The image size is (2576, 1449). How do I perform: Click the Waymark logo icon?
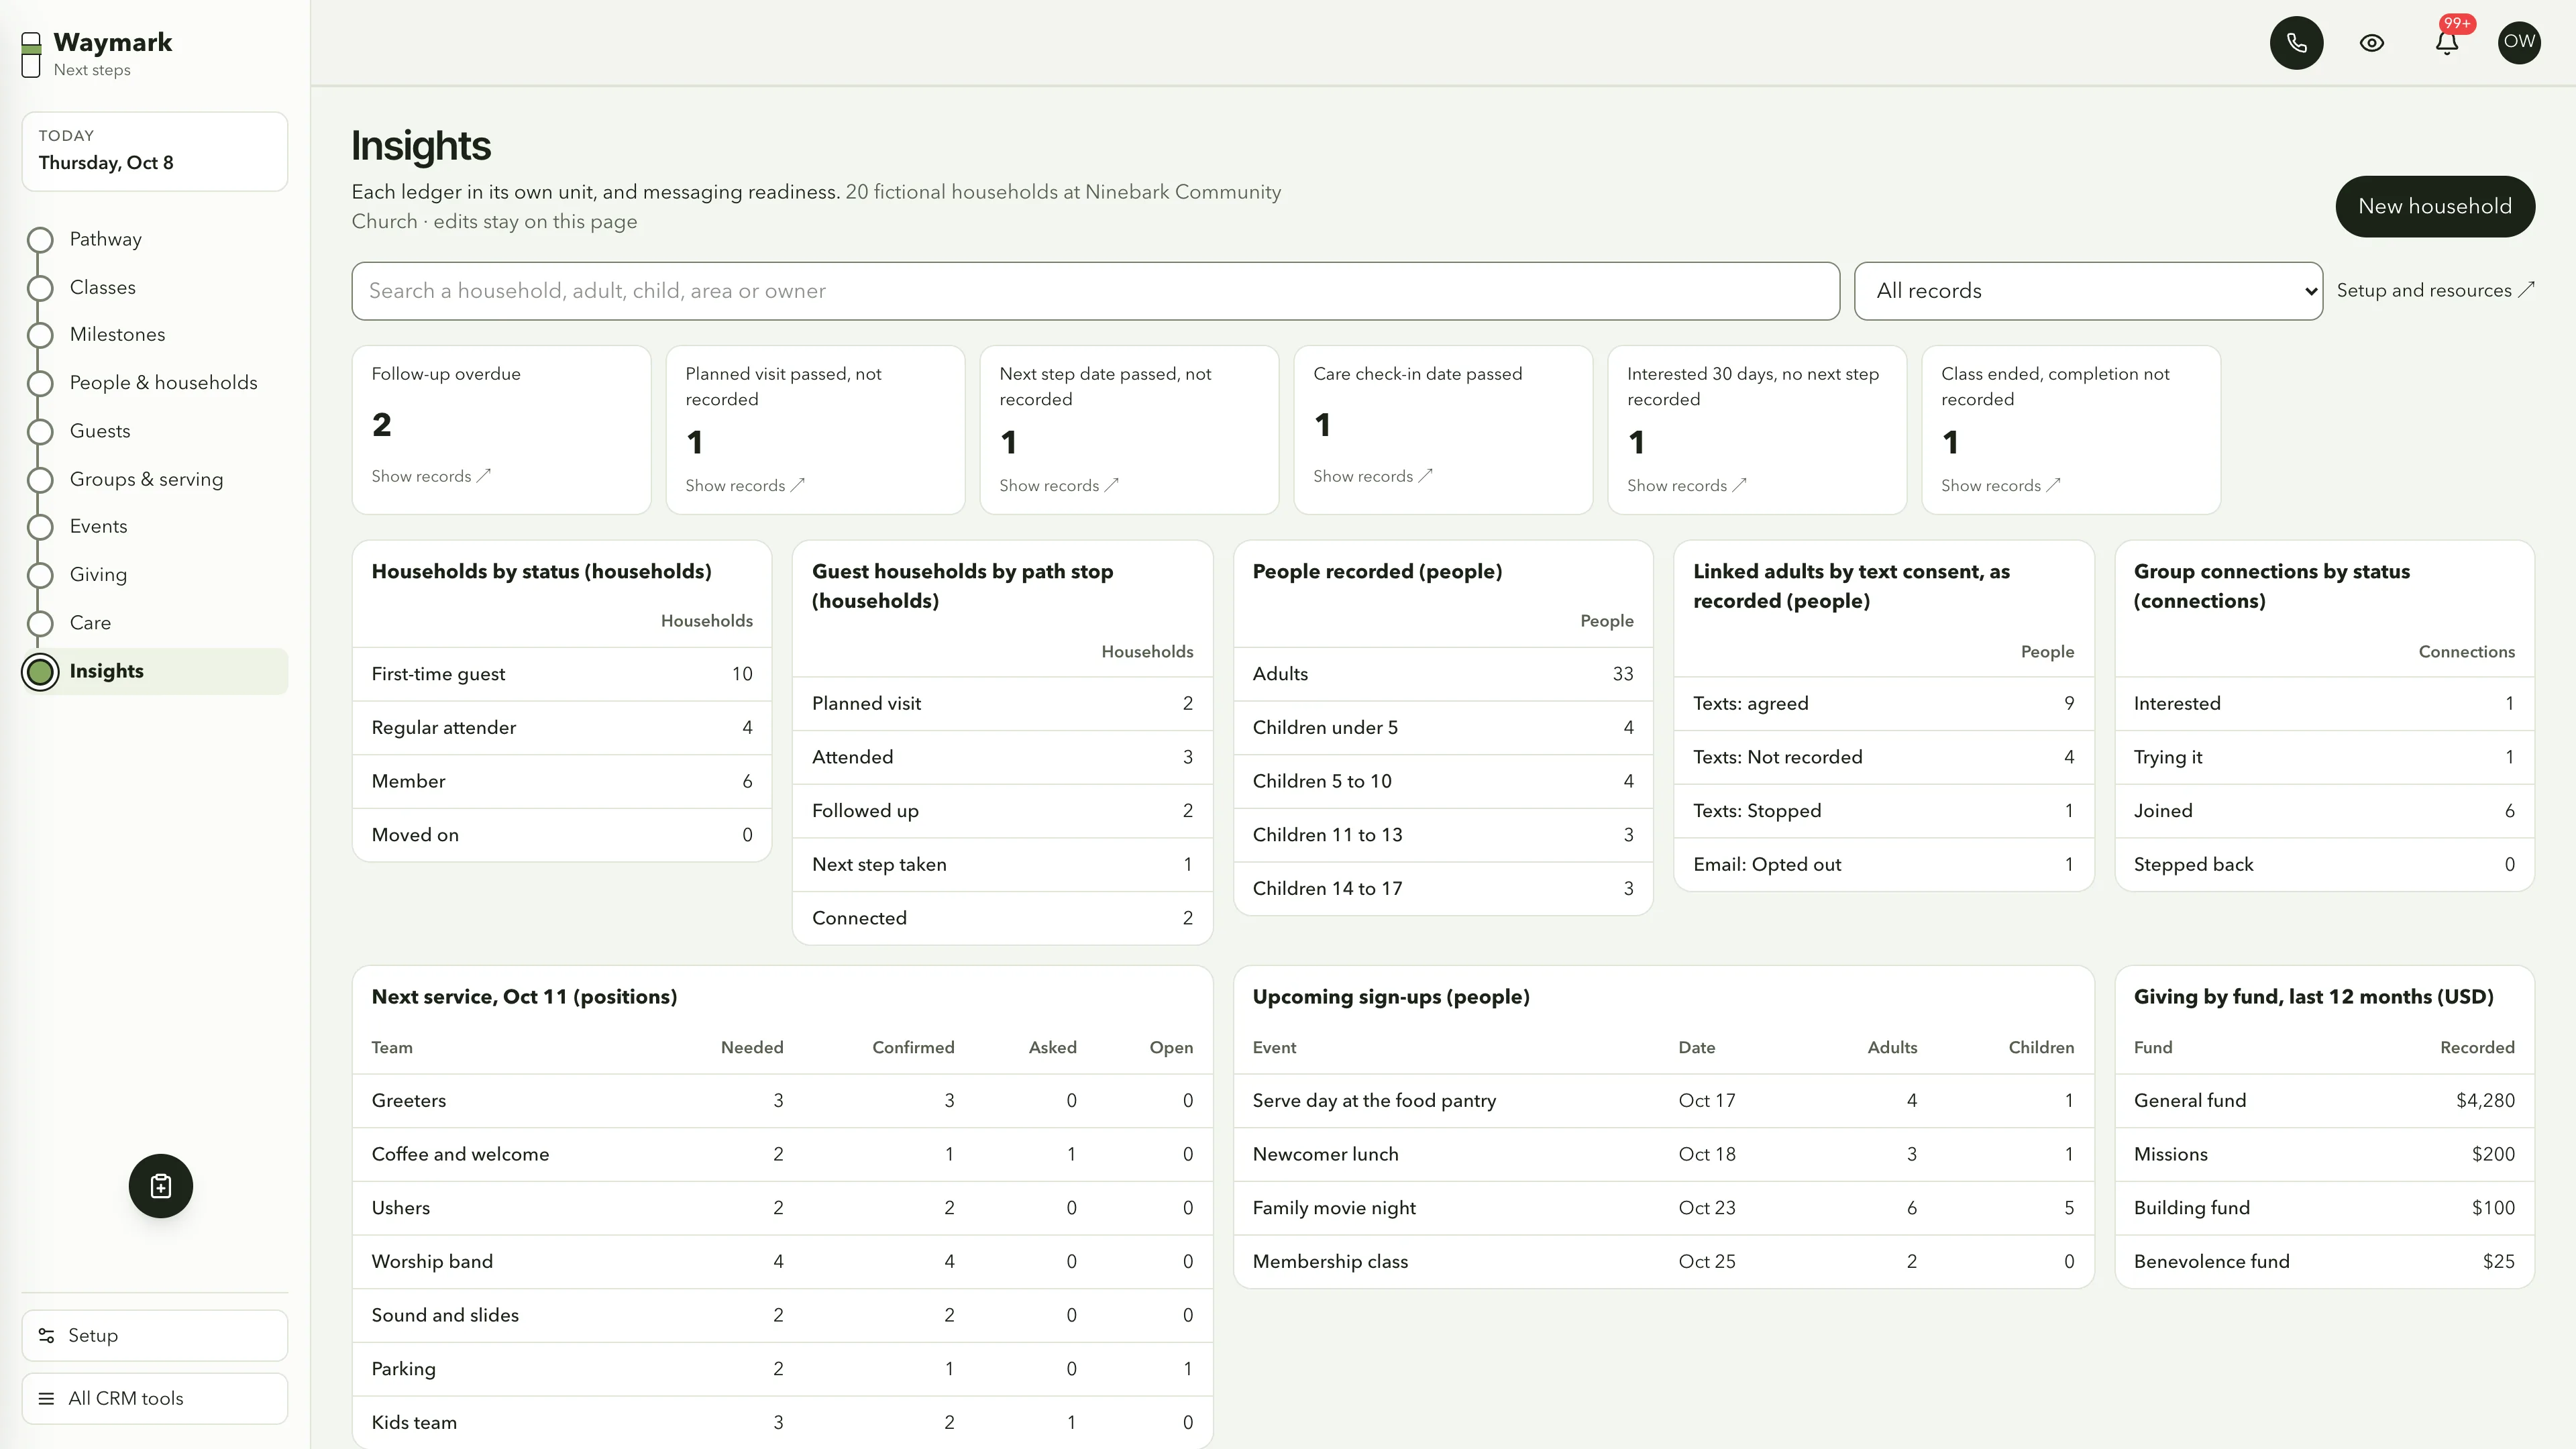click(31, 54)
